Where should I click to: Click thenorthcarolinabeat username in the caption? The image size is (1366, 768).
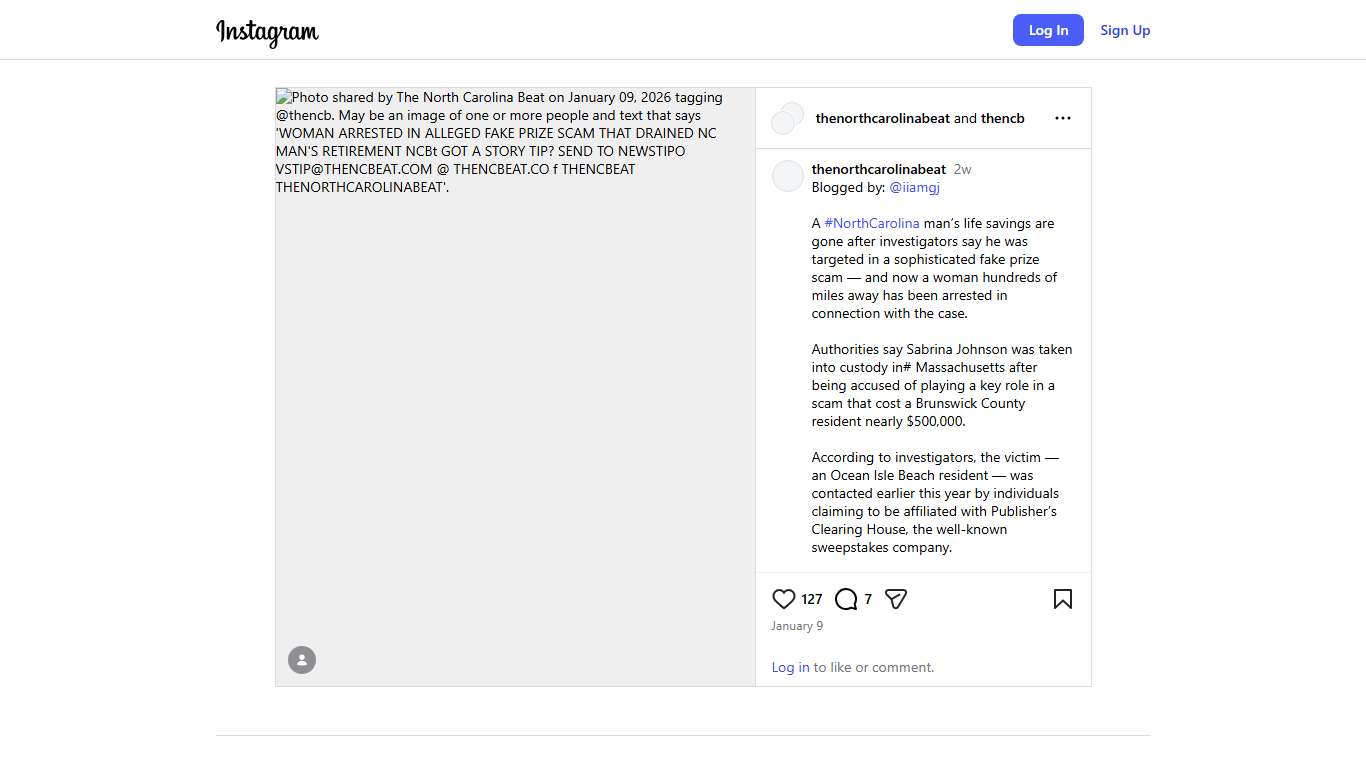878,169
